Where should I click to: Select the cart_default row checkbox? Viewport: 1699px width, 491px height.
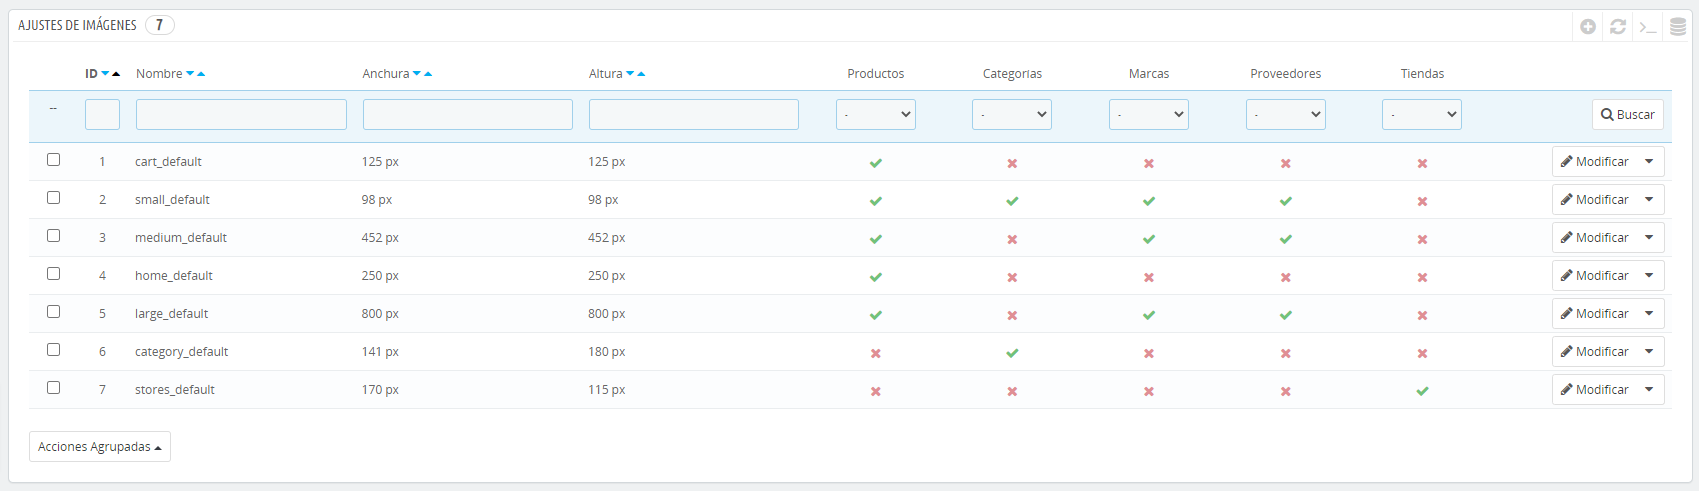click(x=54, y=160)
